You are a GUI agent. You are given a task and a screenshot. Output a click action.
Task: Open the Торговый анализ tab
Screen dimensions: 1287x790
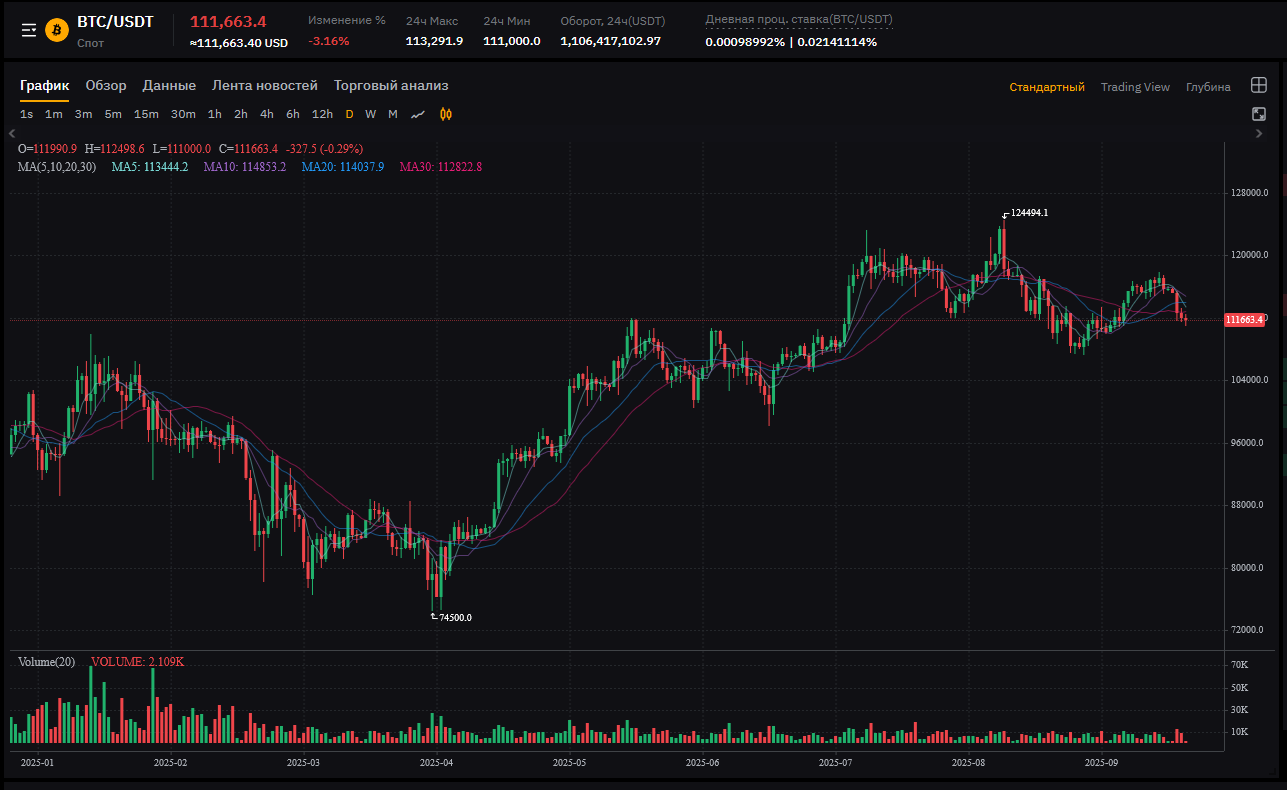point(391,86)
